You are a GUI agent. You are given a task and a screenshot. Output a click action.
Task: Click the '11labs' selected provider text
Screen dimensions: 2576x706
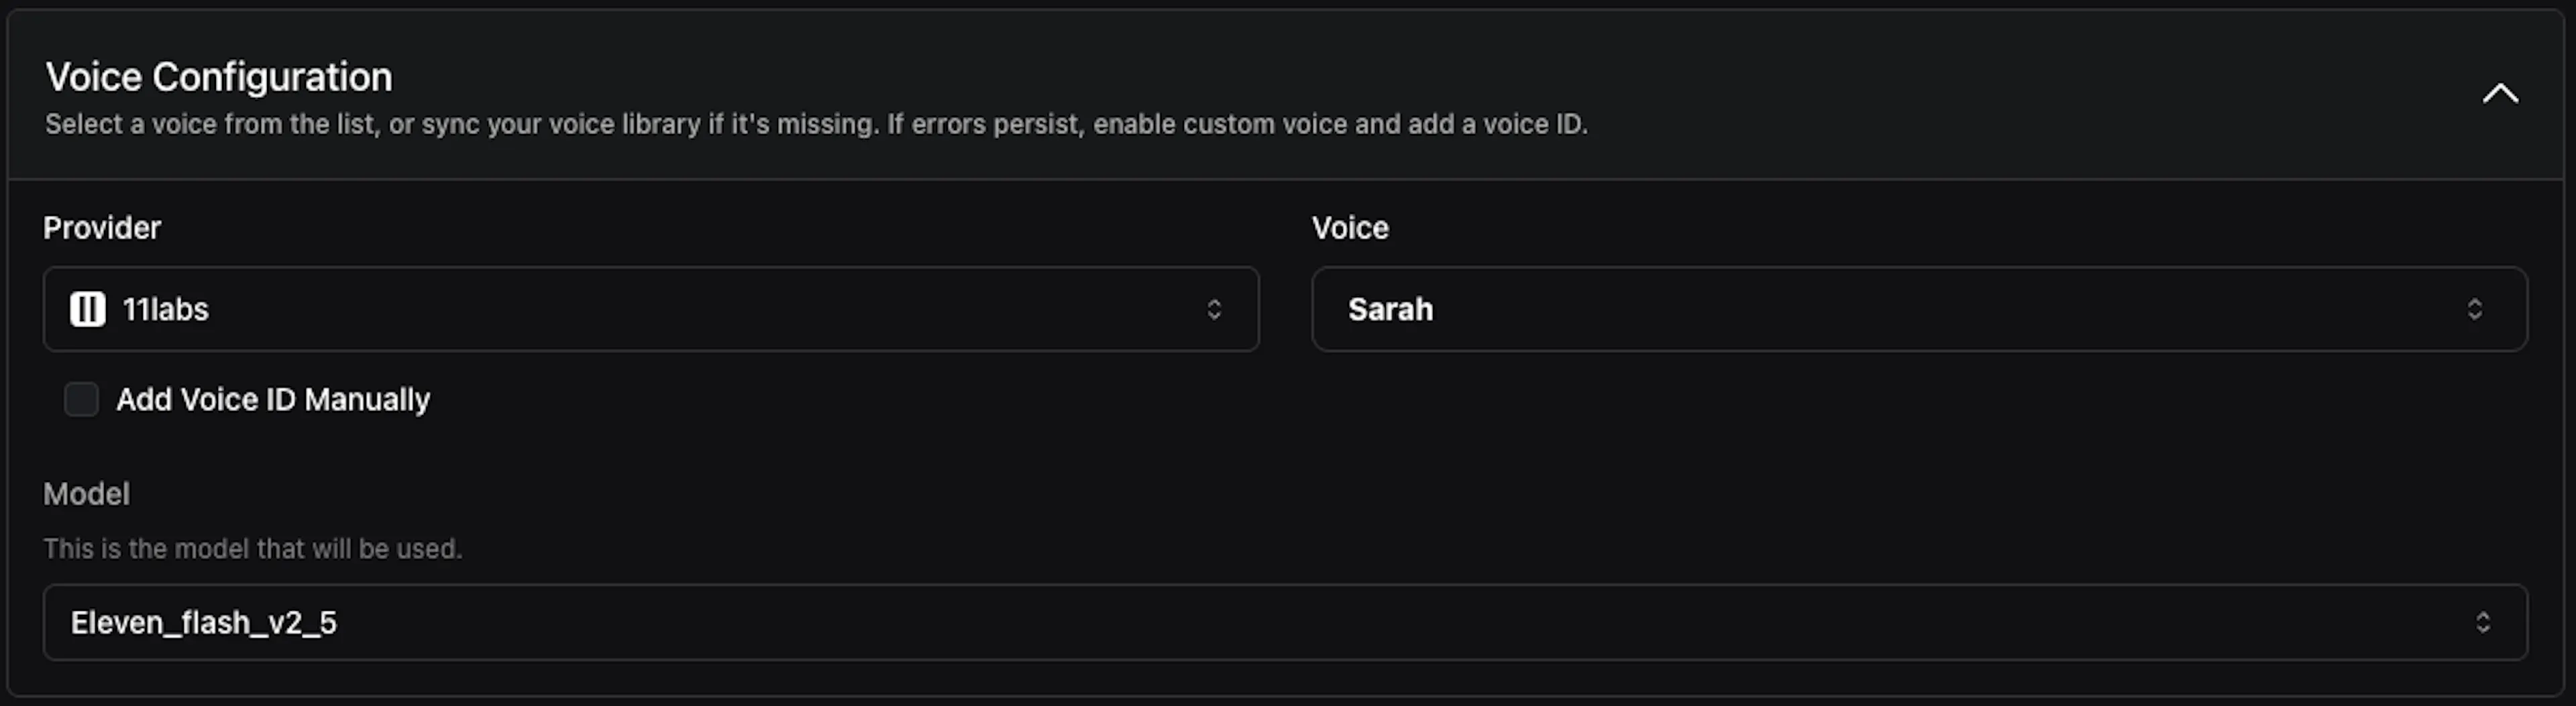(165, 309)
